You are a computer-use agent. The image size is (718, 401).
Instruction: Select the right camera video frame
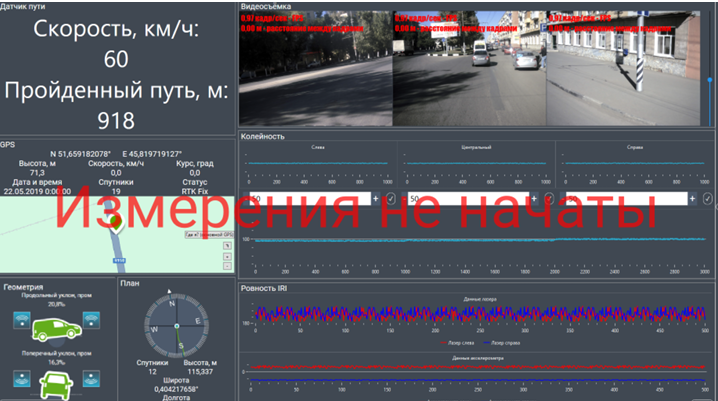point(623,68)
